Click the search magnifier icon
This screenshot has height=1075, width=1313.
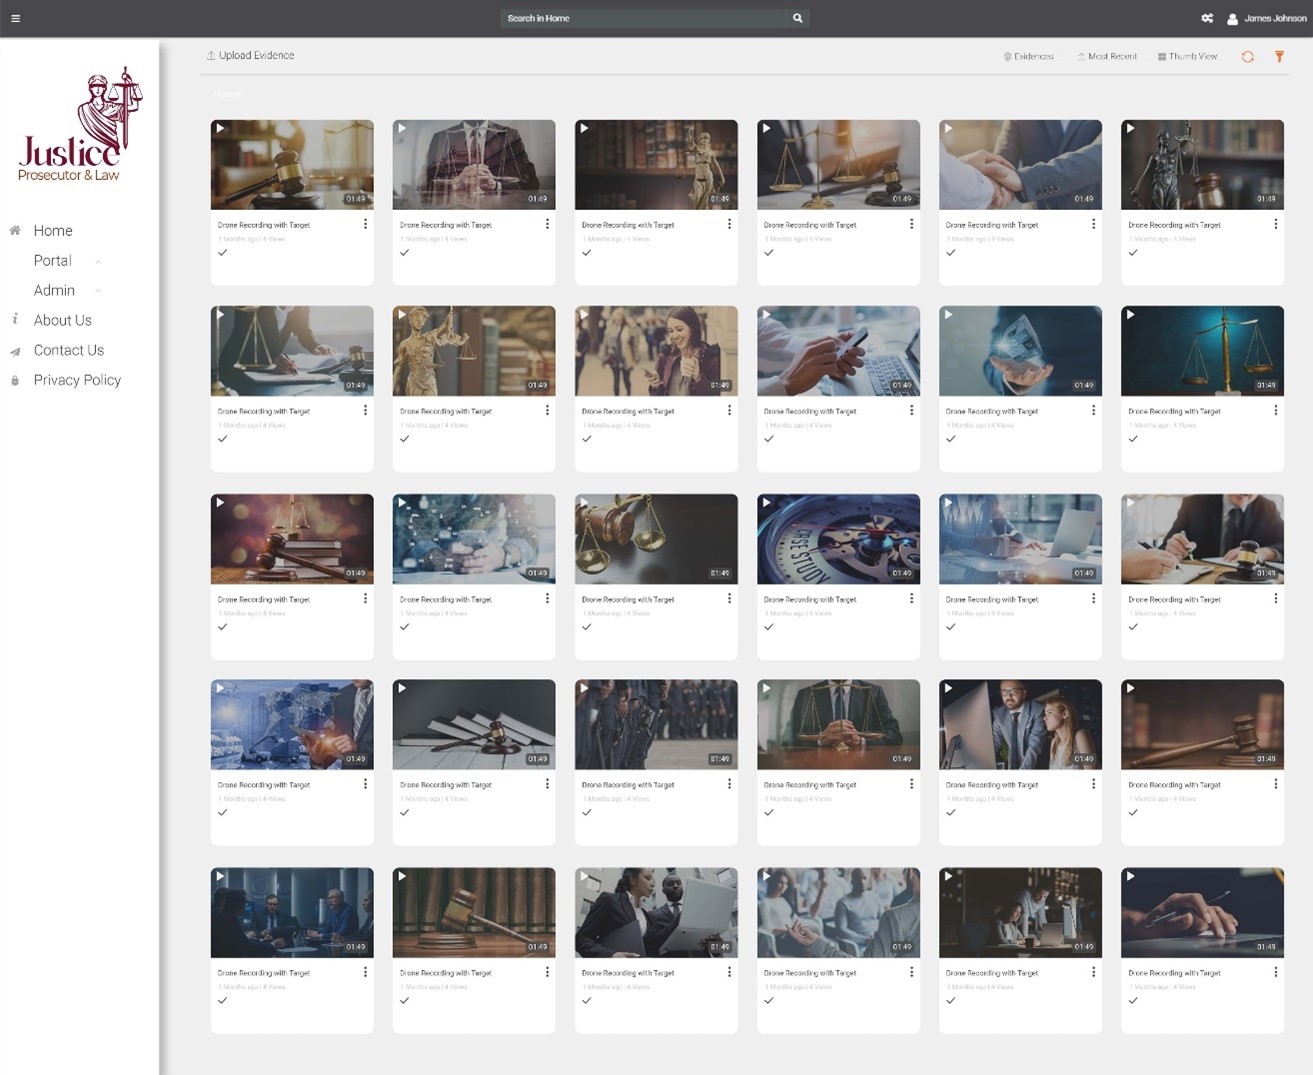coord(797,18)
